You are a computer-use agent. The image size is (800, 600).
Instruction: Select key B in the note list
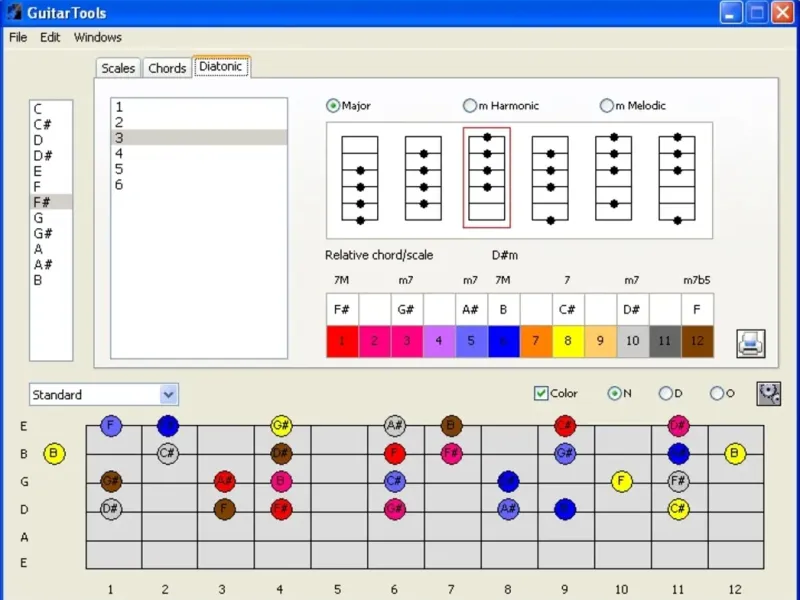pos(51,280)
